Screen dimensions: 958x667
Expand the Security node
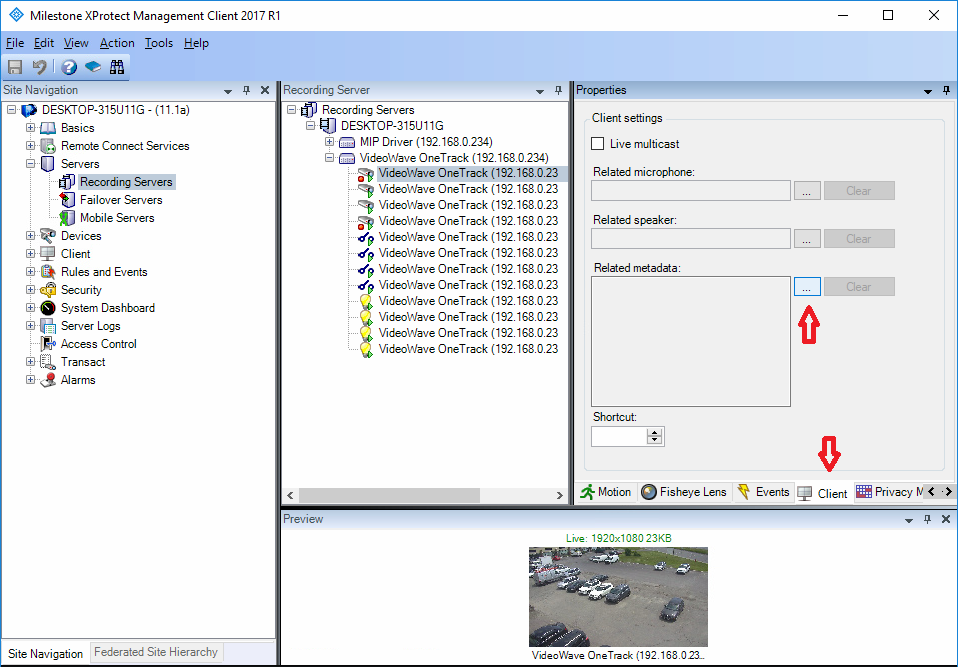30,290
